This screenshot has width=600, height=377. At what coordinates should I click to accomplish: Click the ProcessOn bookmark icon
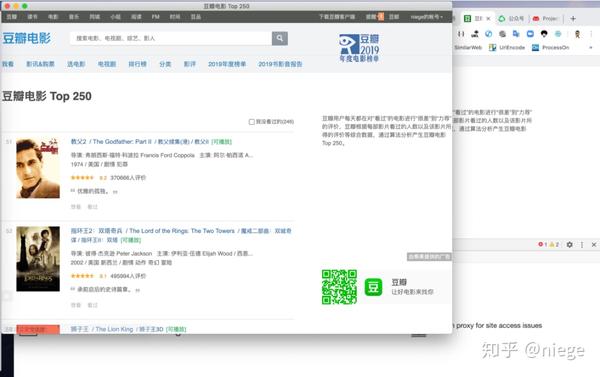point(535,47)
